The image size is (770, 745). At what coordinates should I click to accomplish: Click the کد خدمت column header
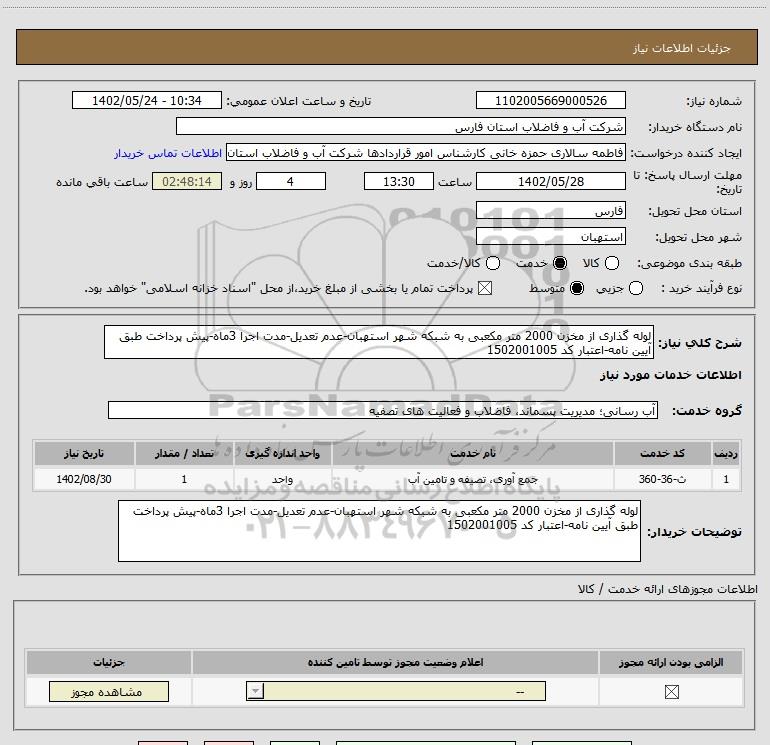[662, 454]
